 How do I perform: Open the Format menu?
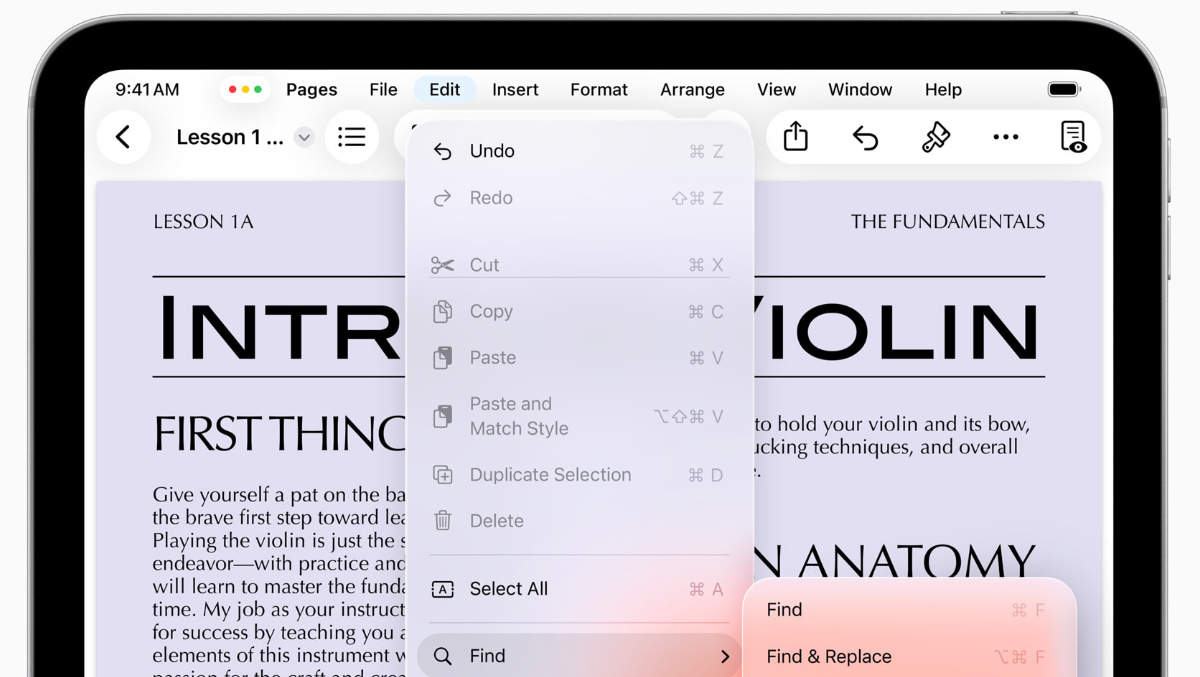[x=599, y=90]
